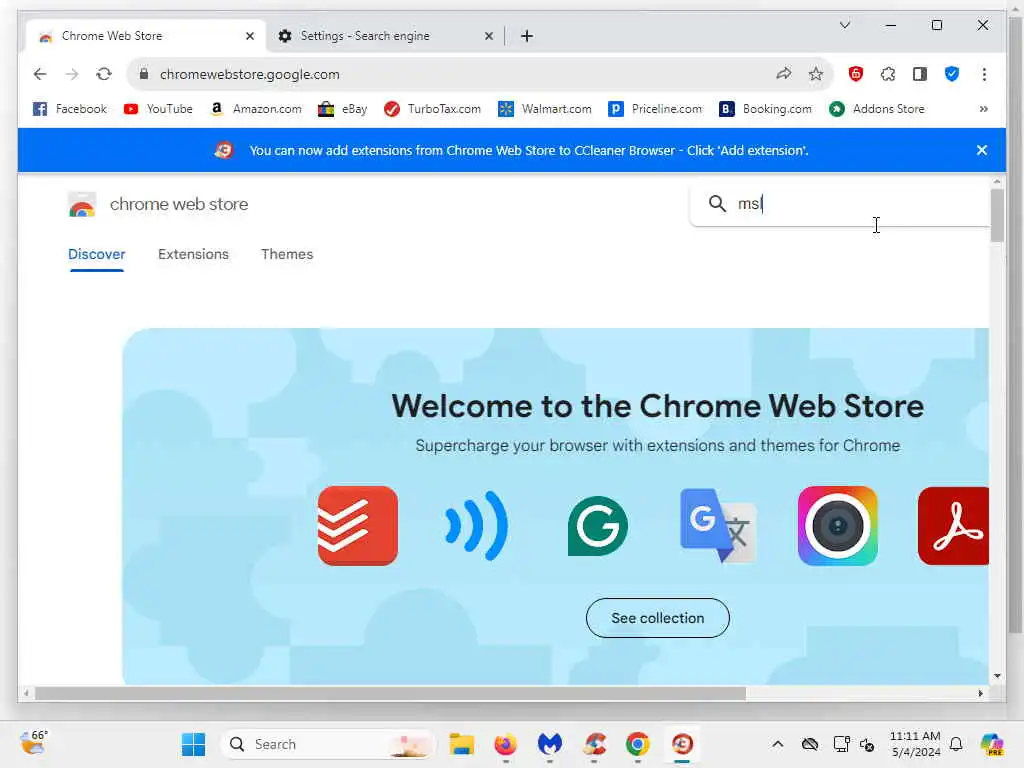This screenshot has height=768, width=1024.
Task: Open Google Chrome from the taskbar
Action: (638, 744)
